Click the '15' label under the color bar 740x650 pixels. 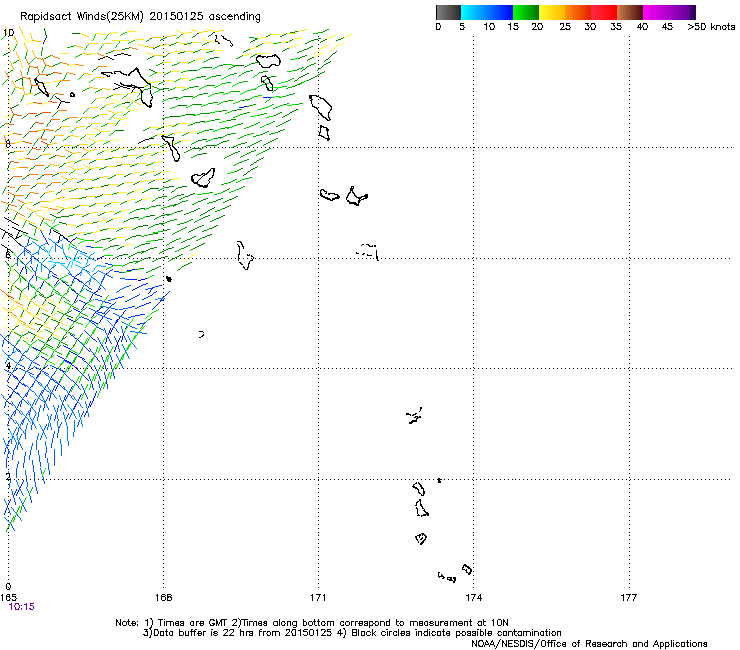coord(513,27)
